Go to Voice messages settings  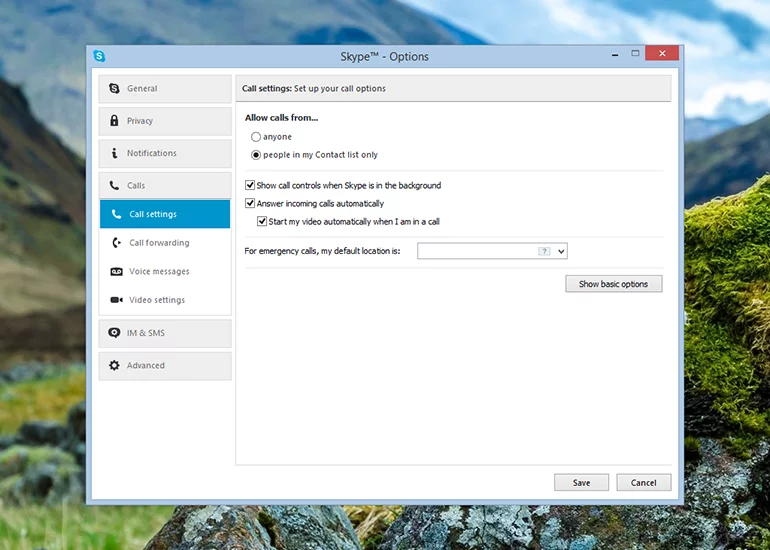(x=165, y=271)
